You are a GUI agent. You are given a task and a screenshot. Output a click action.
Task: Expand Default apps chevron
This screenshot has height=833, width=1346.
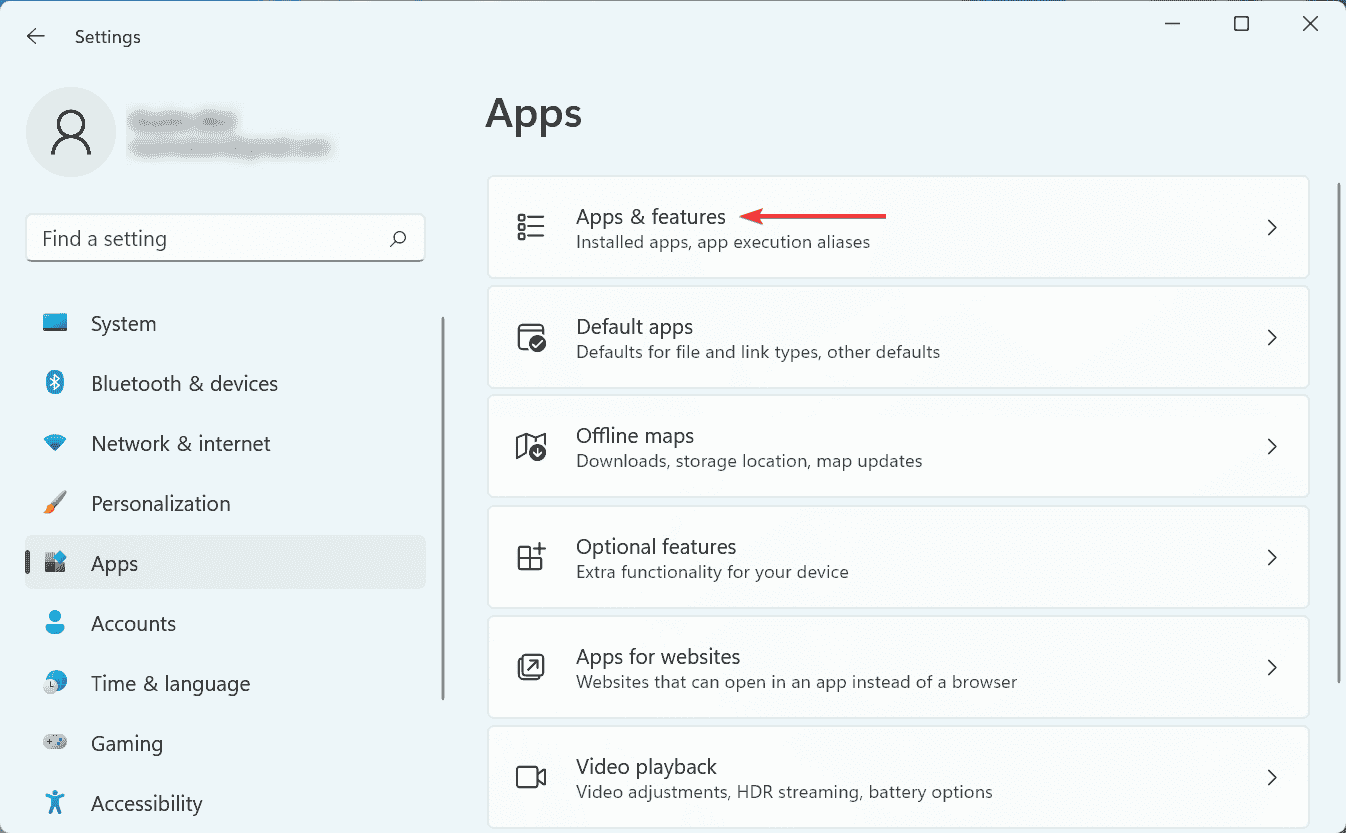[1272, 338]
